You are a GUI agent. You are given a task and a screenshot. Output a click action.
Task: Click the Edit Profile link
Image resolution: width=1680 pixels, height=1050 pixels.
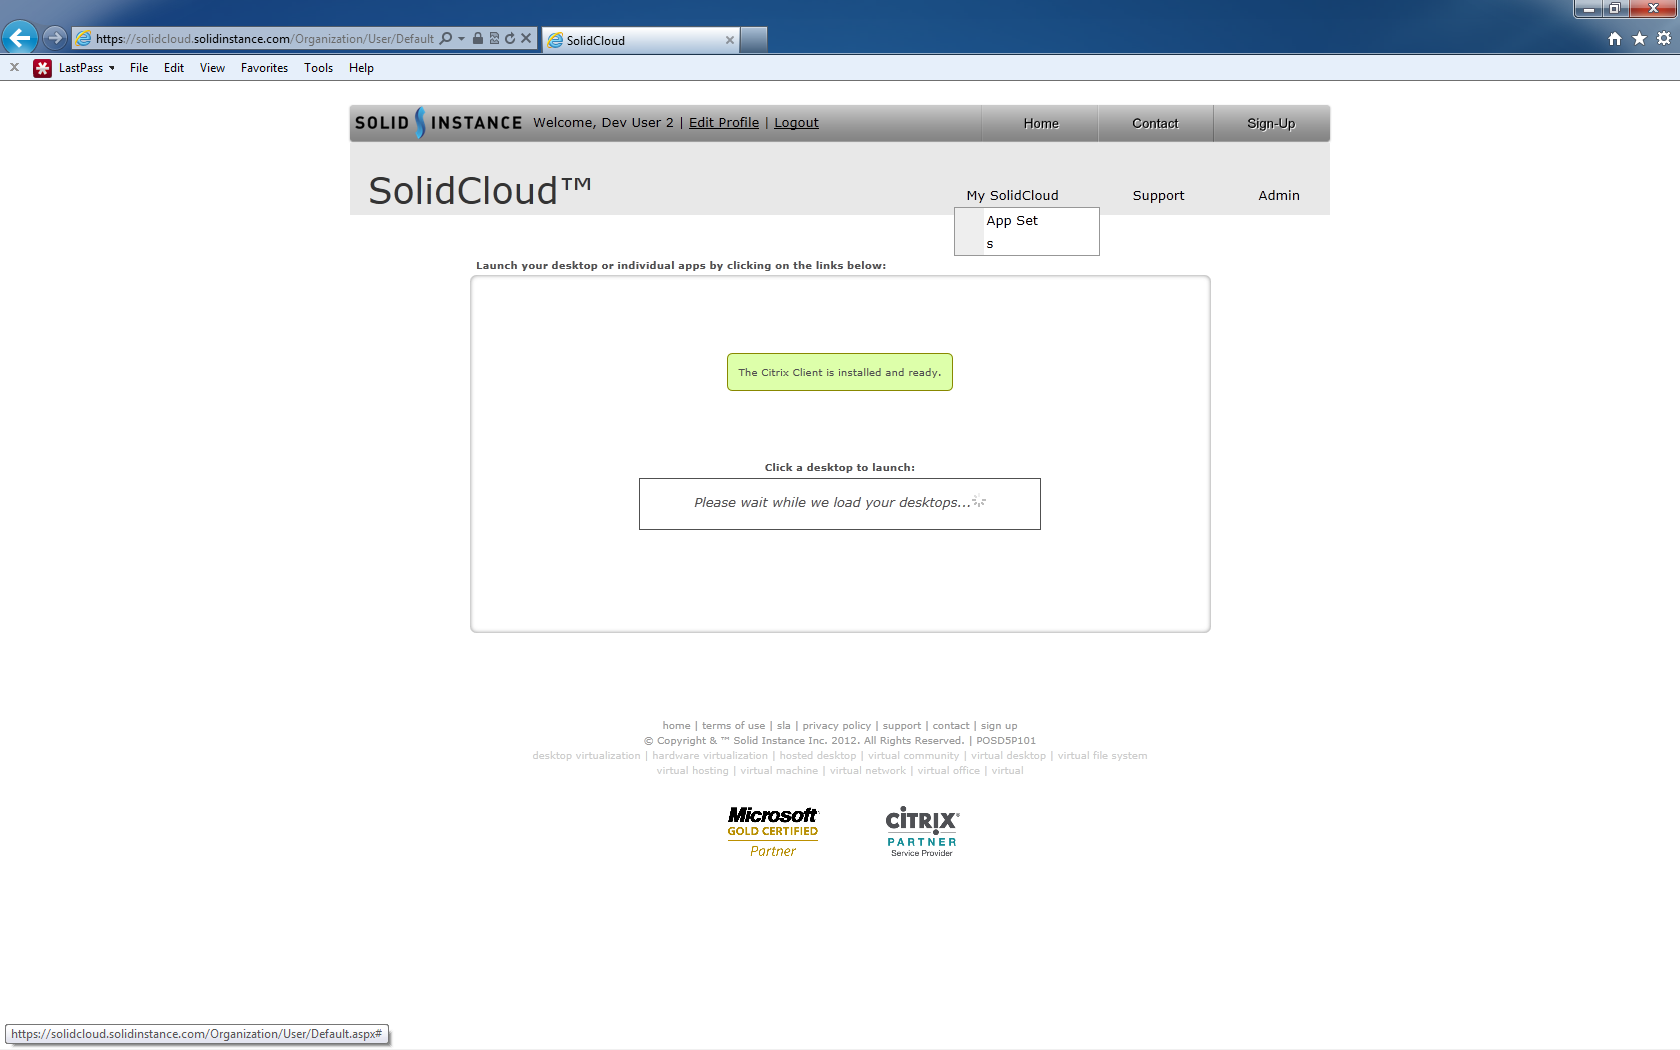724,123
